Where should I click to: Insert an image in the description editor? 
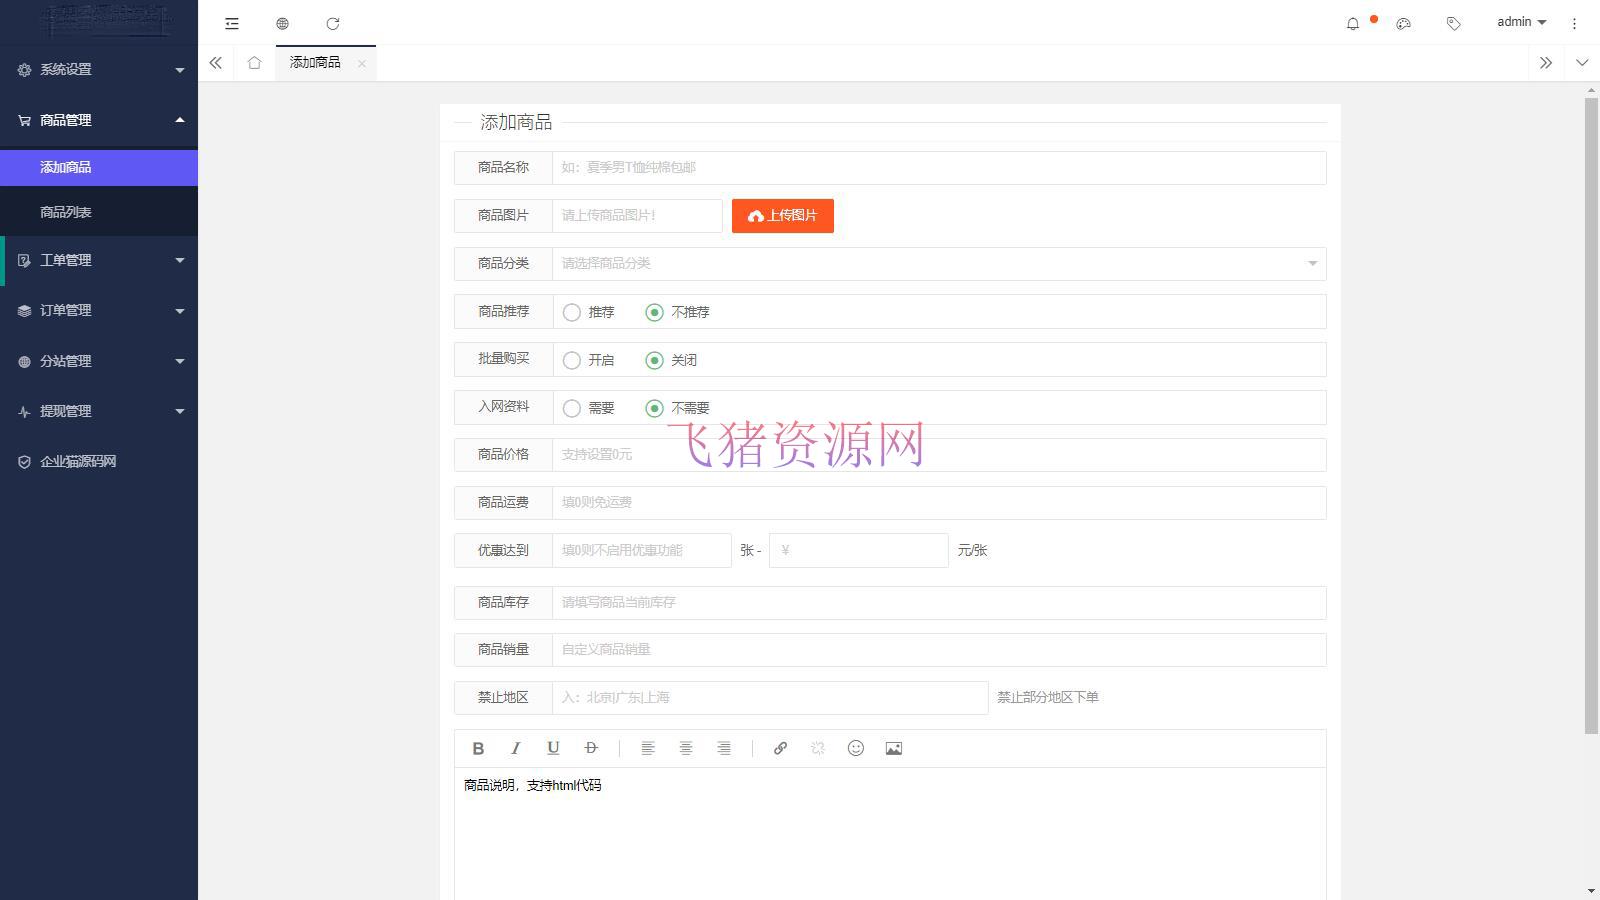(893, 748)
